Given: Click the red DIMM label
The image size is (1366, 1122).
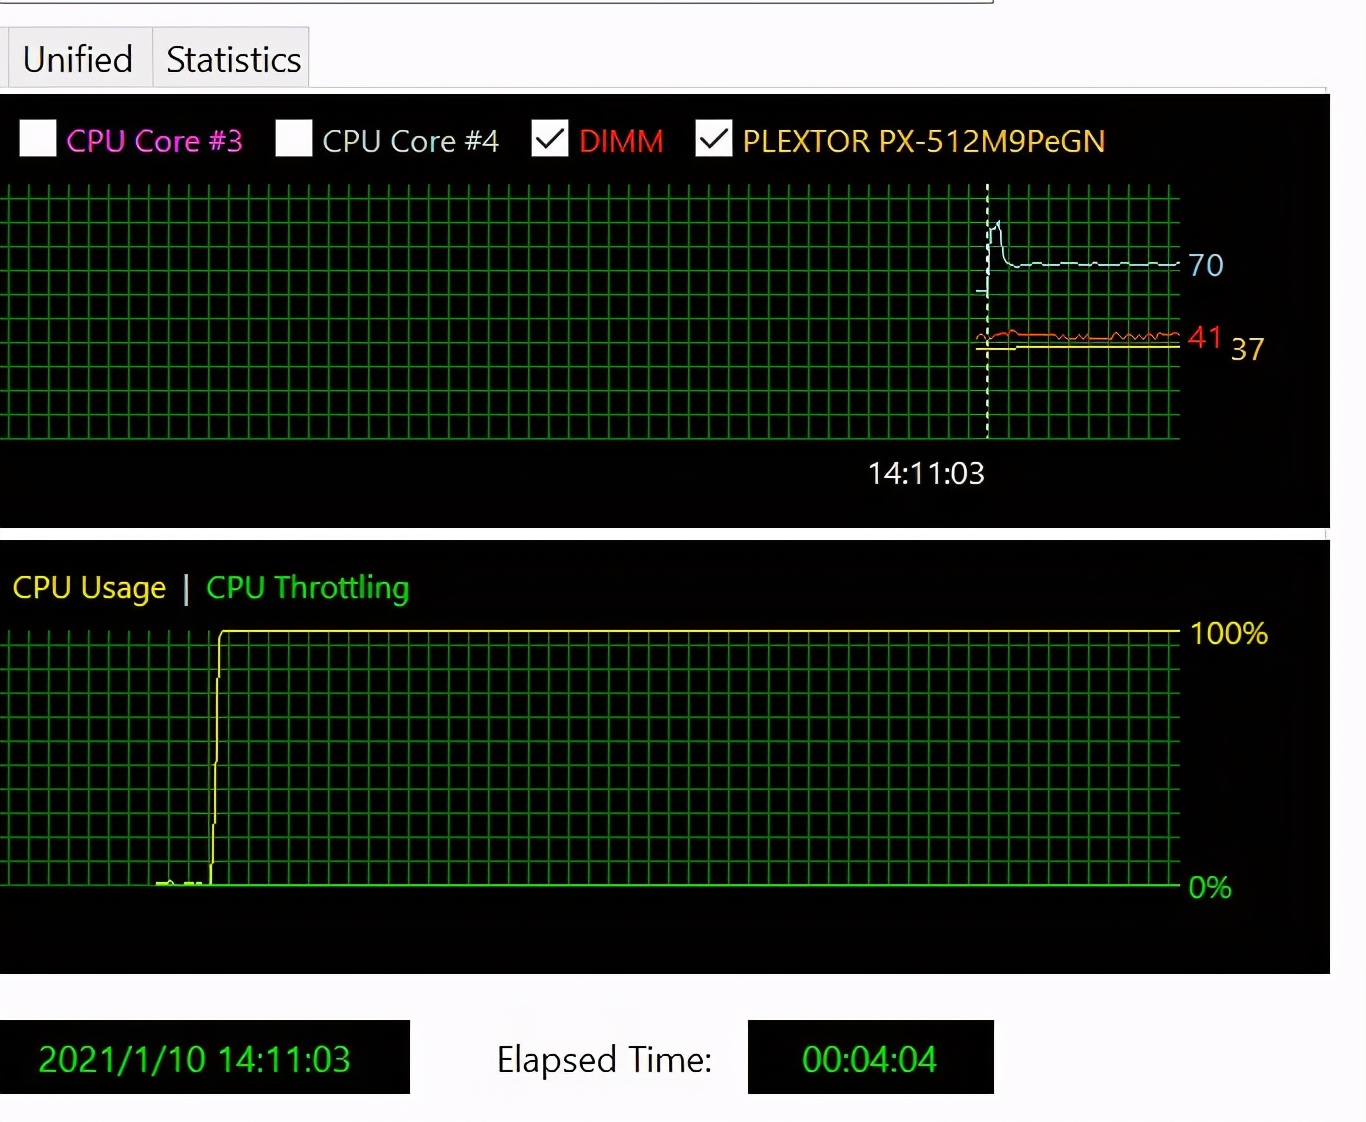Looking at the screenshot, I should point(621,141).
